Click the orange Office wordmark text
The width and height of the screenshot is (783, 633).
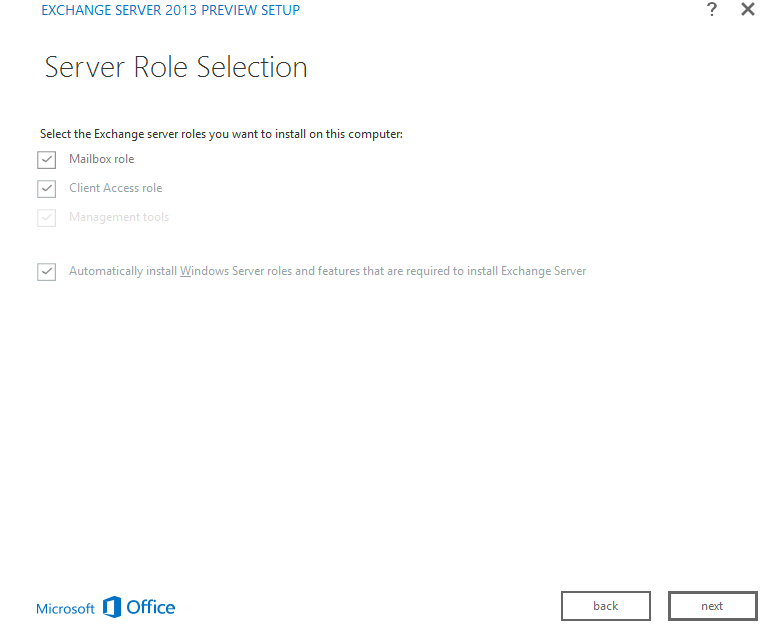click(x=151, y=607)
